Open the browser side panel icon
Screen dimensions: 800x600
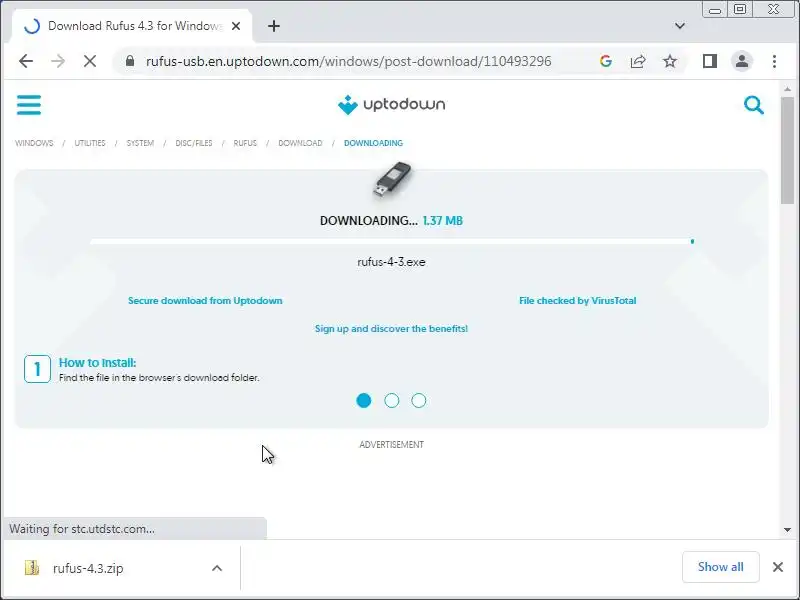(710, 61)
